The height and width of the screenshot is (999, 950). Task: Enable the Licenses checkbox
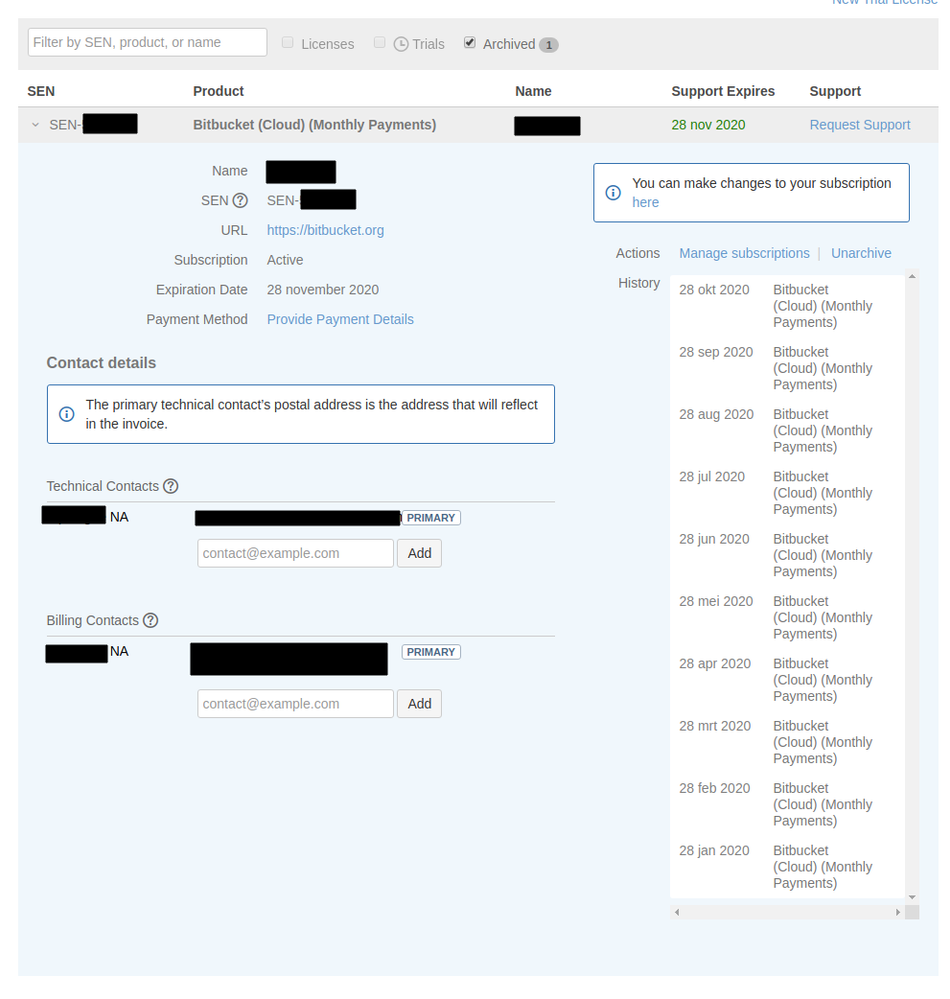click(x=287, y=43)
